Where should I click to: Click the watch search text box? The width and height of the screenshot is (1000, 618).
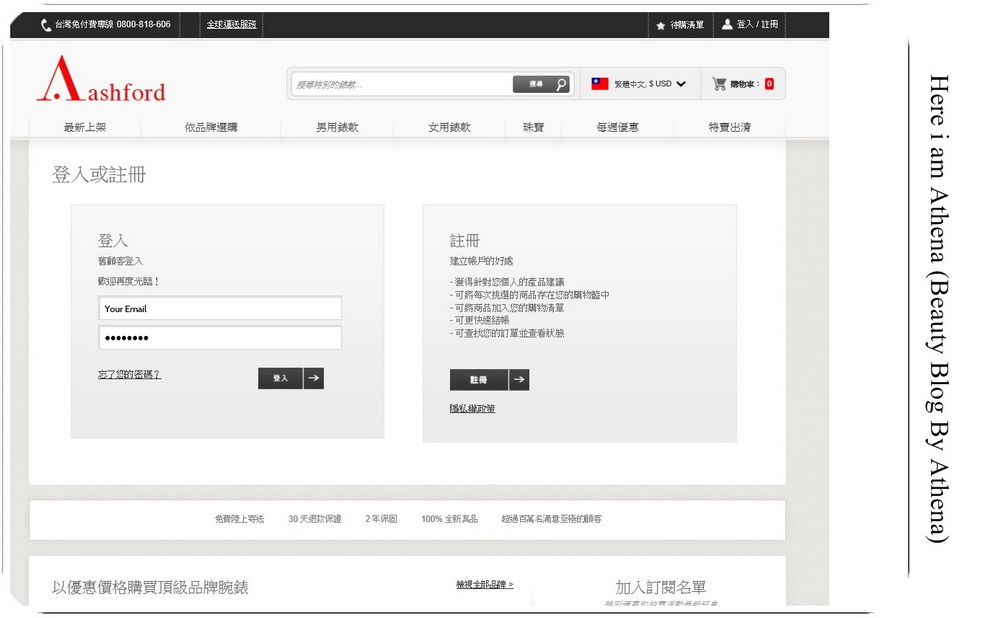402,84
